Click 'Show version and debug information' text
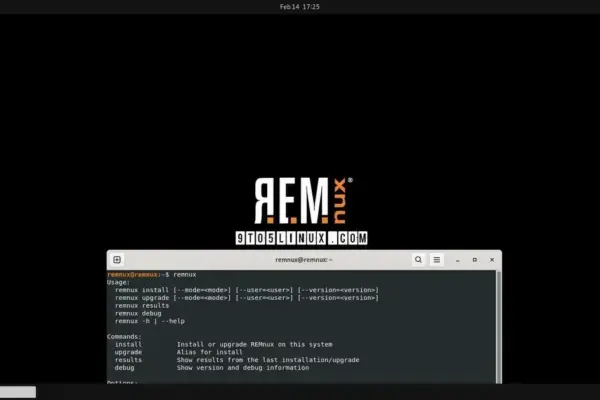This screenshot has height=400, width=600. 243,367
